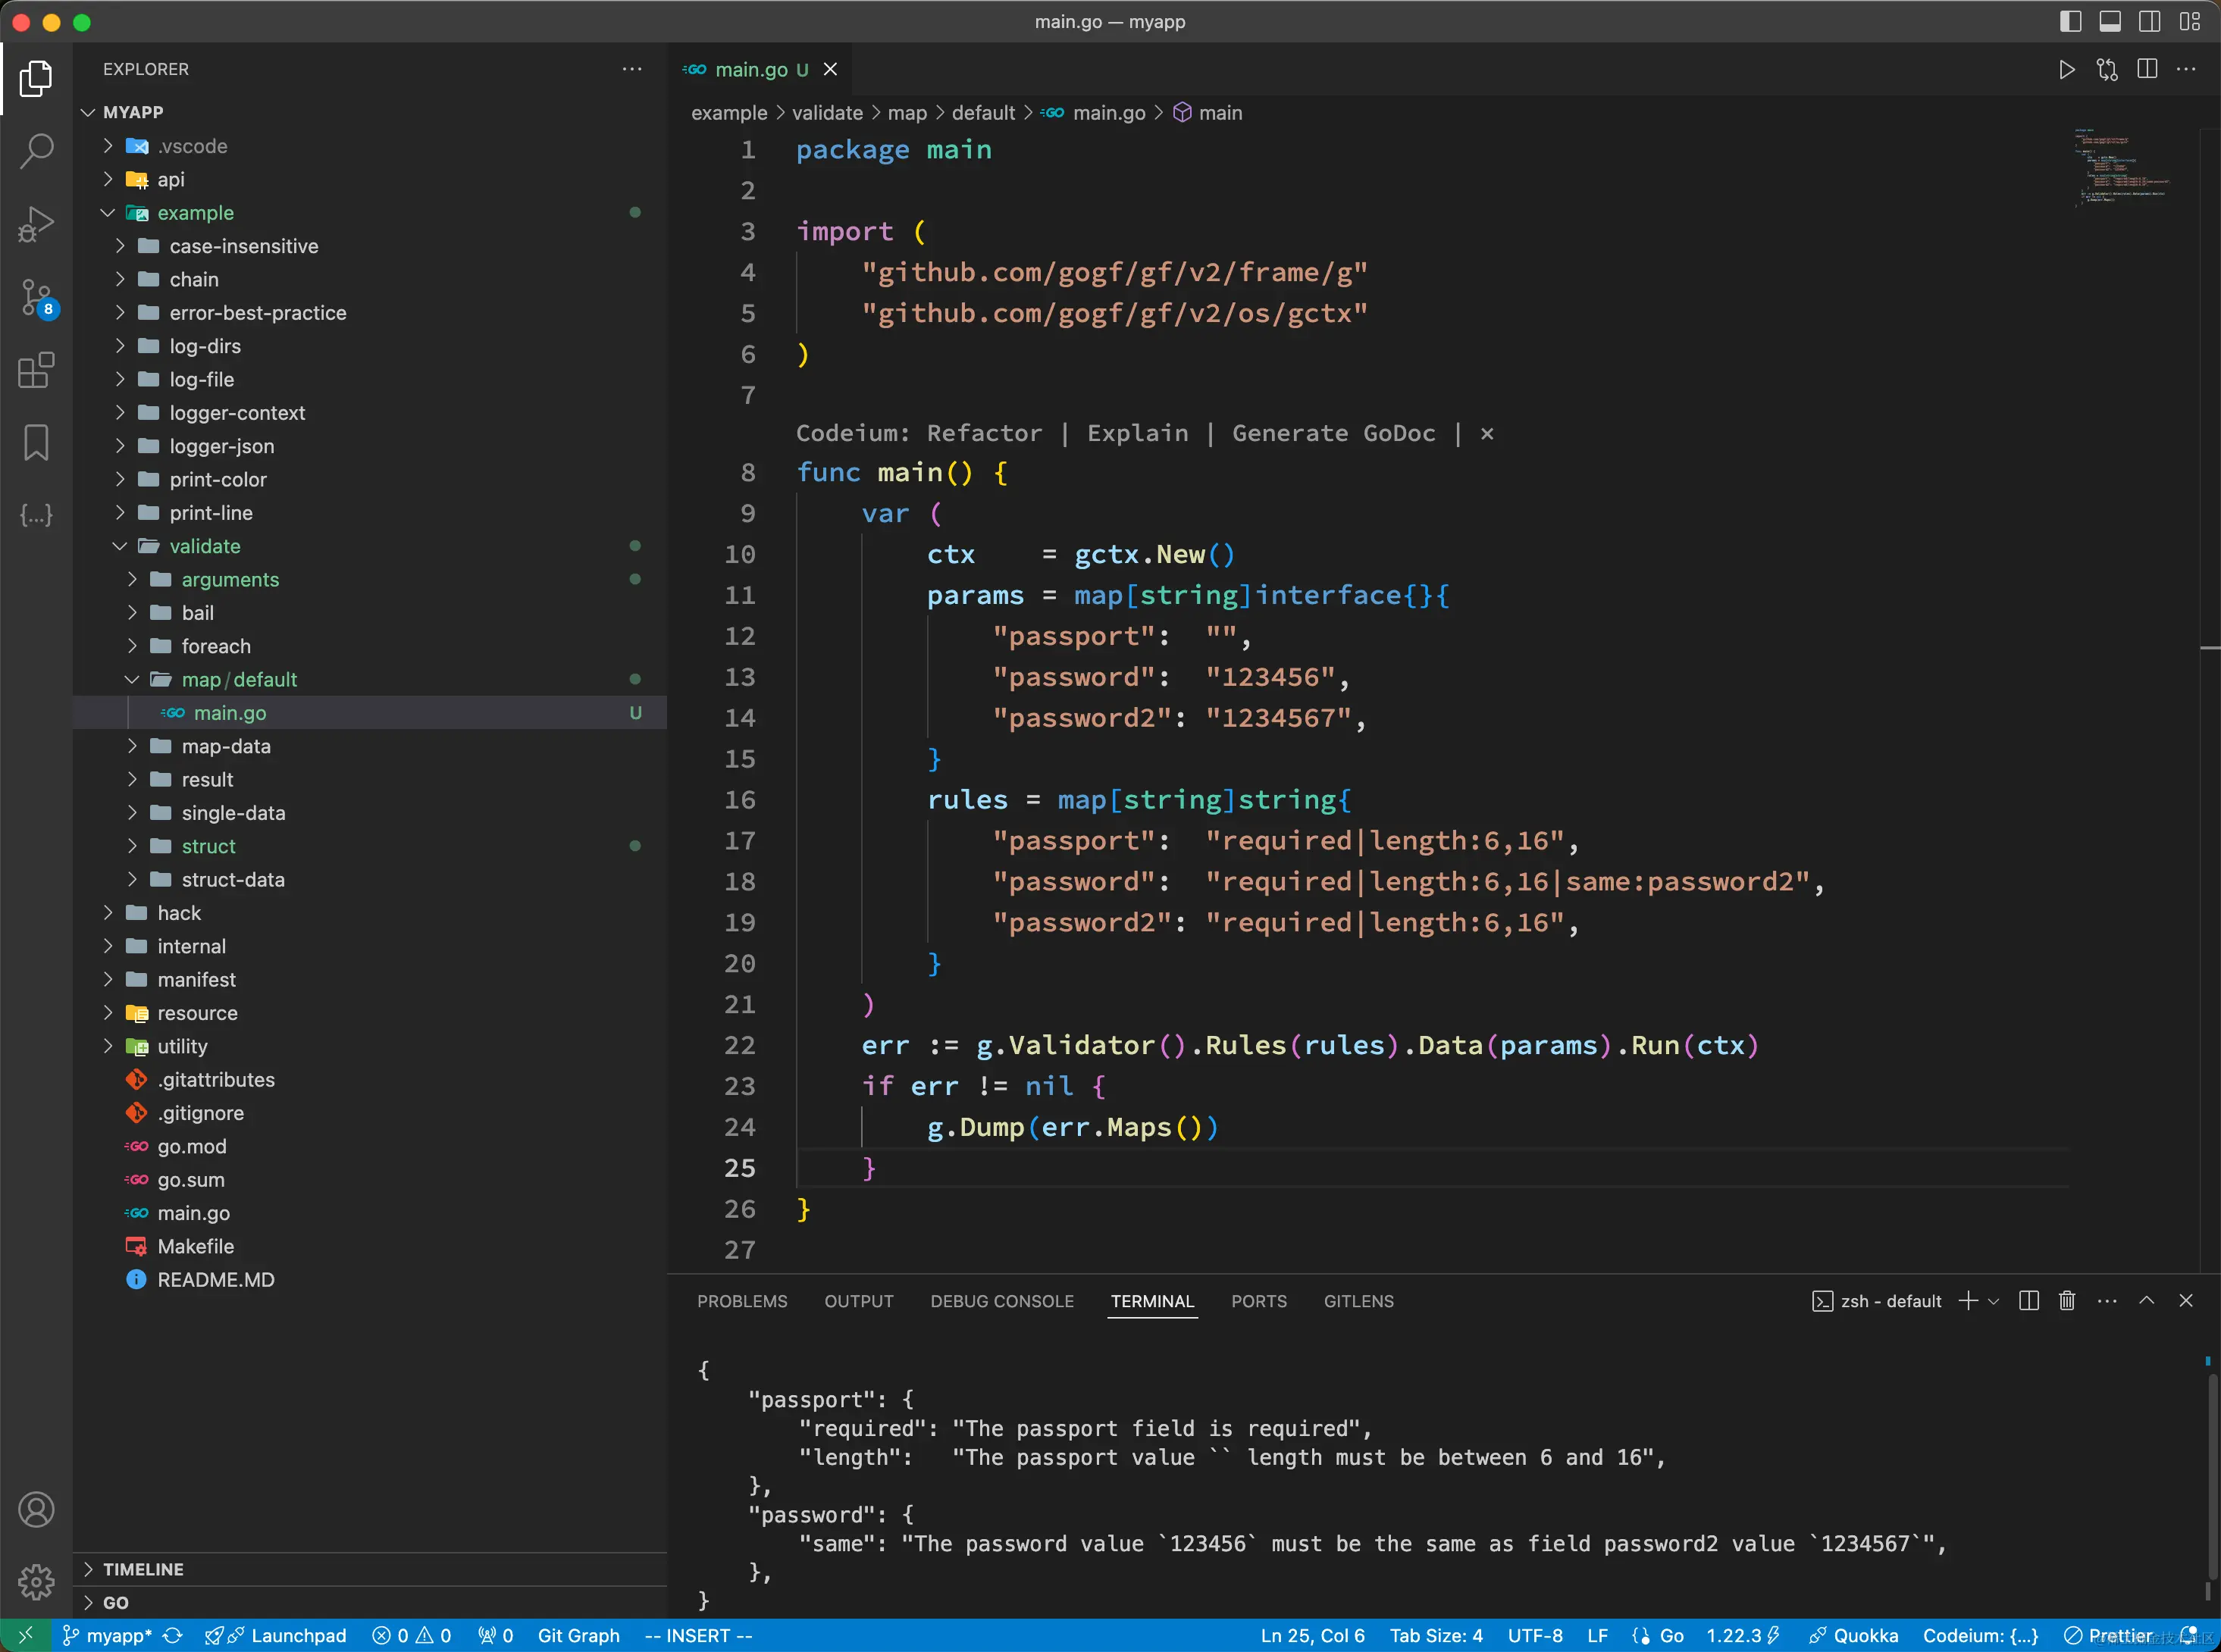Maximize the panel size chevron
The image size is (2221, 1652).
[x=2147, y=1300]
